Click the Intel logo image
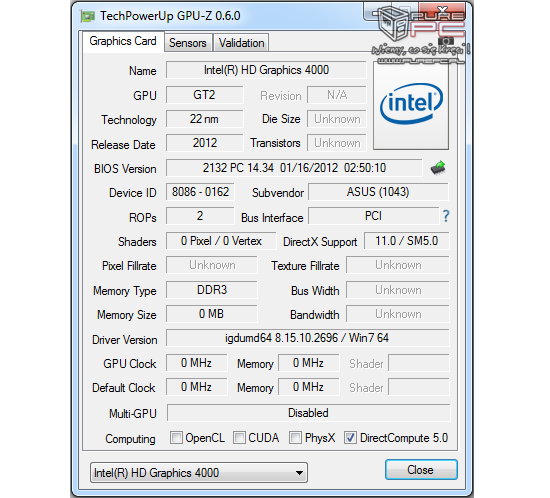This screenshot has width=550, height=498. click(x=411, y=105)
